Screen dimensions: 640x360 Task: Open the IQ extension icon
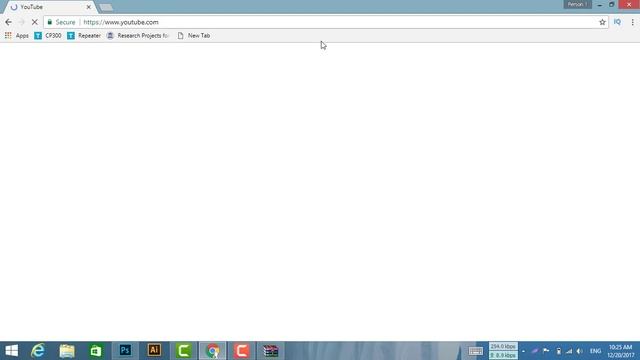[x=617, y=22]
